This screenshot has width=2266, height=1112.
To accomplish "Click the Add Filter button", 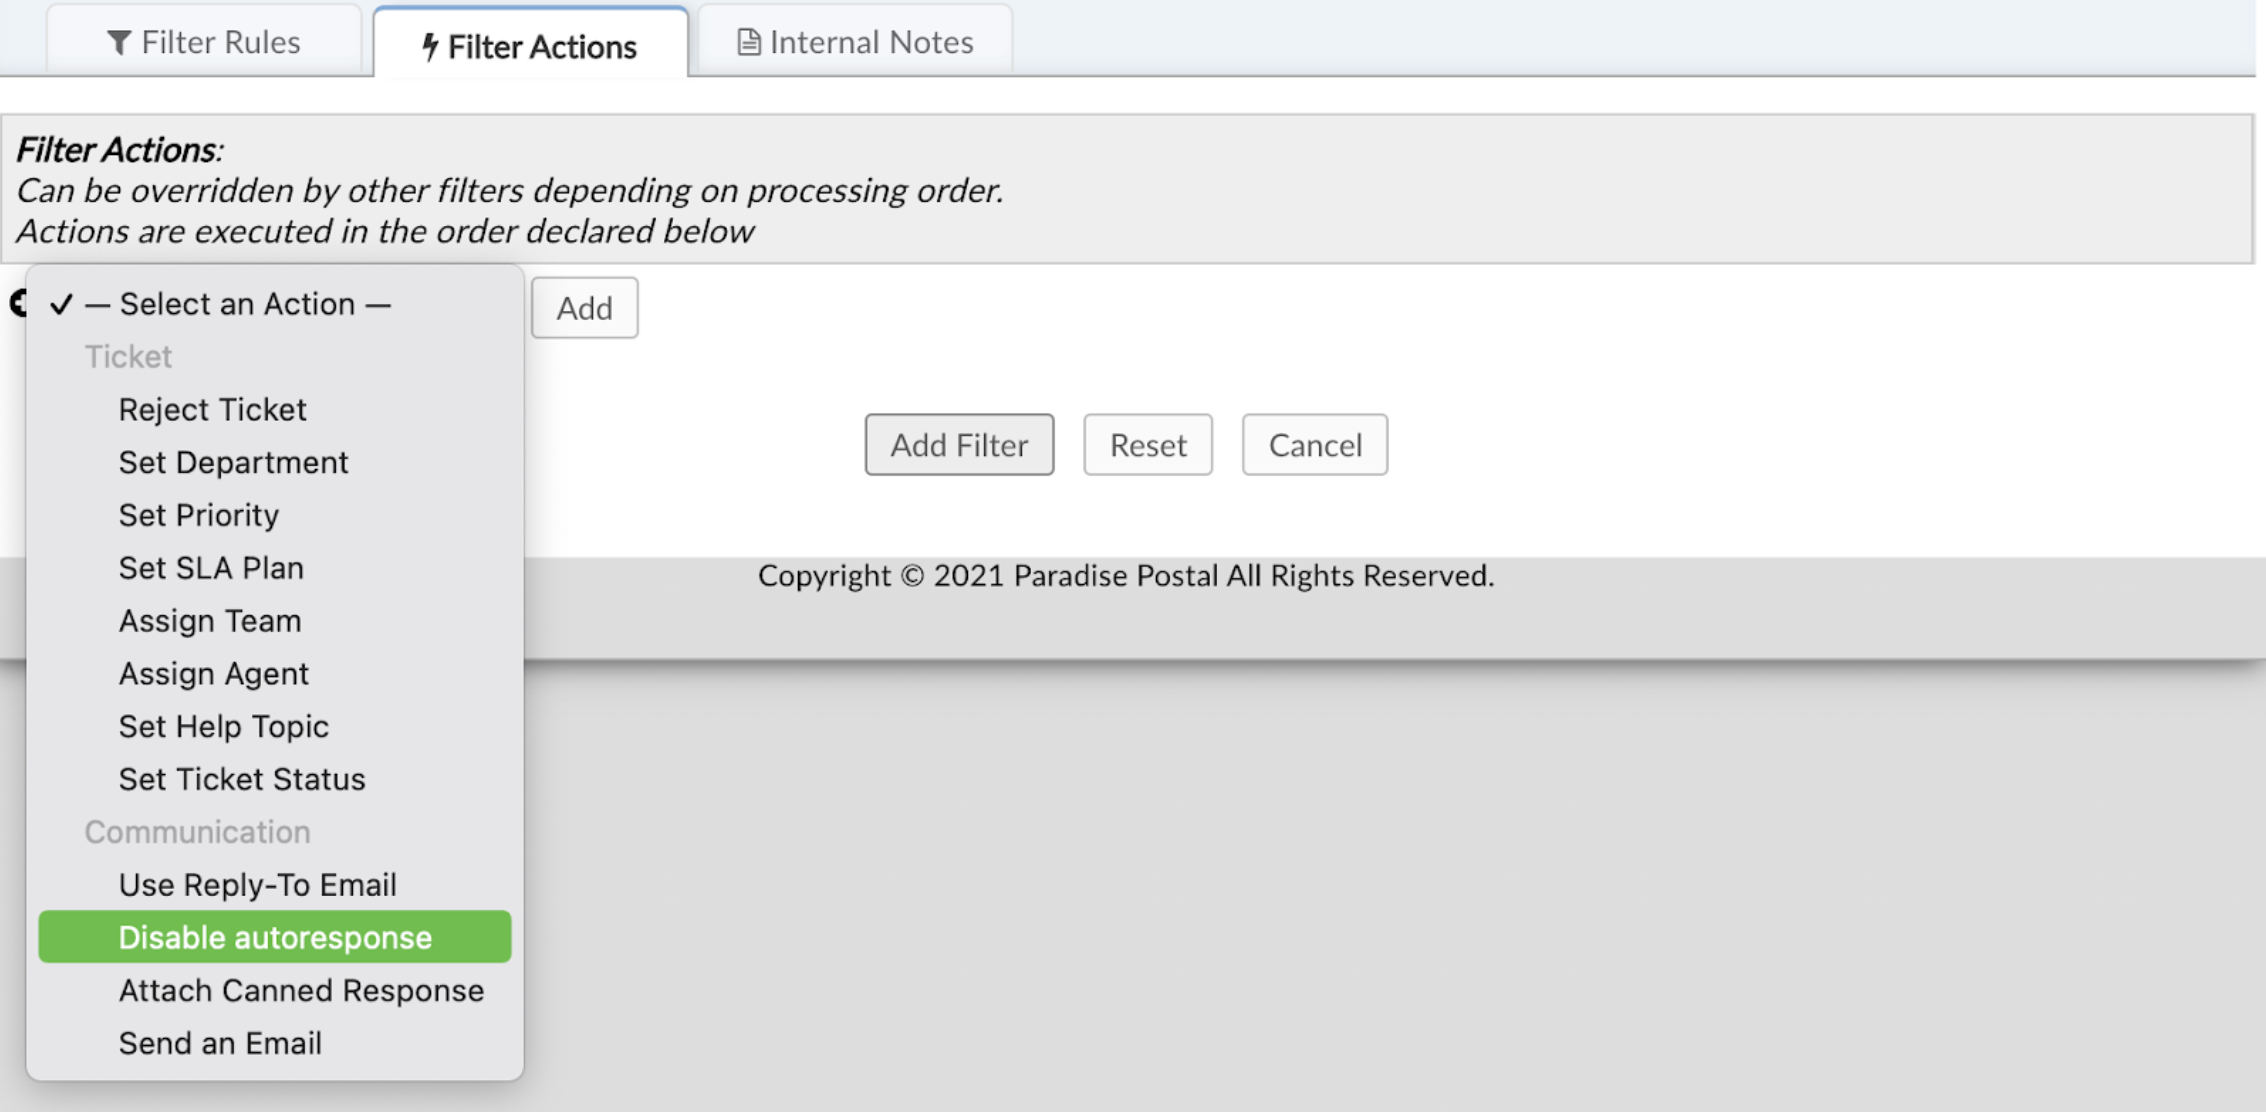I will coord(958,445).
